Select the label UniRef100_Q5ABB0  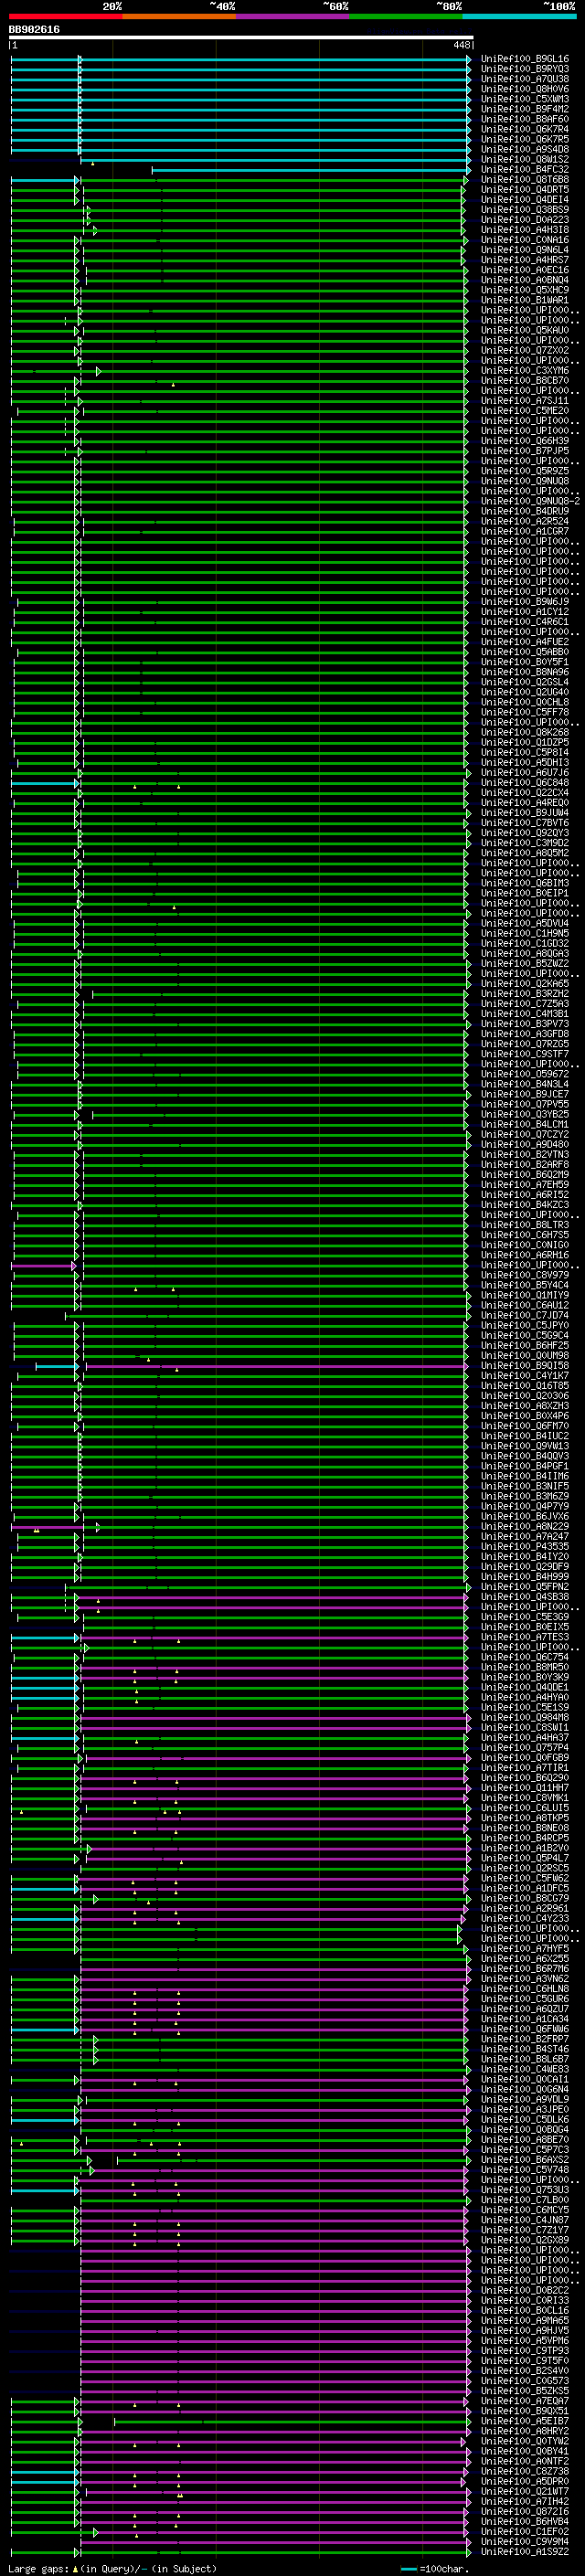[x=525, y=652]
